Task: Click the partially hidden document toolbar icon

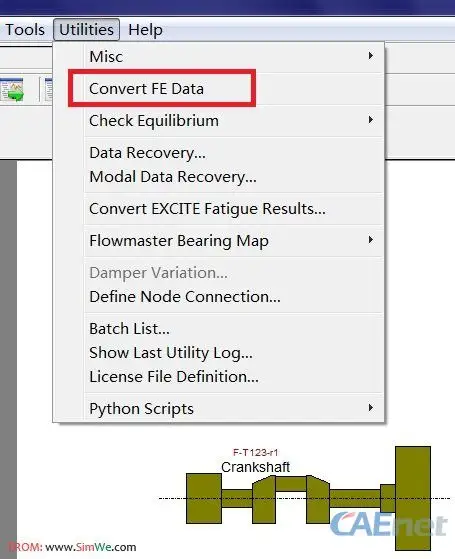Action: click(48, 90)
